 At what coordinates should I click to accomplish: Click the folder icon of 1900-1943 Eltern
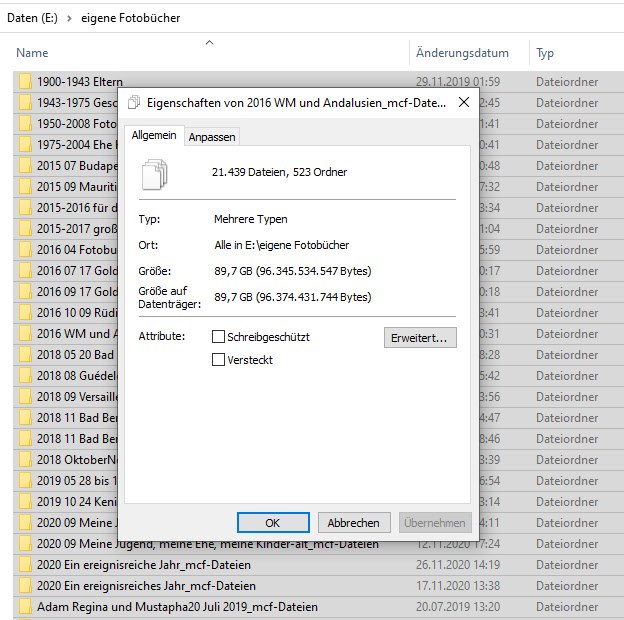tap(25, 82)
